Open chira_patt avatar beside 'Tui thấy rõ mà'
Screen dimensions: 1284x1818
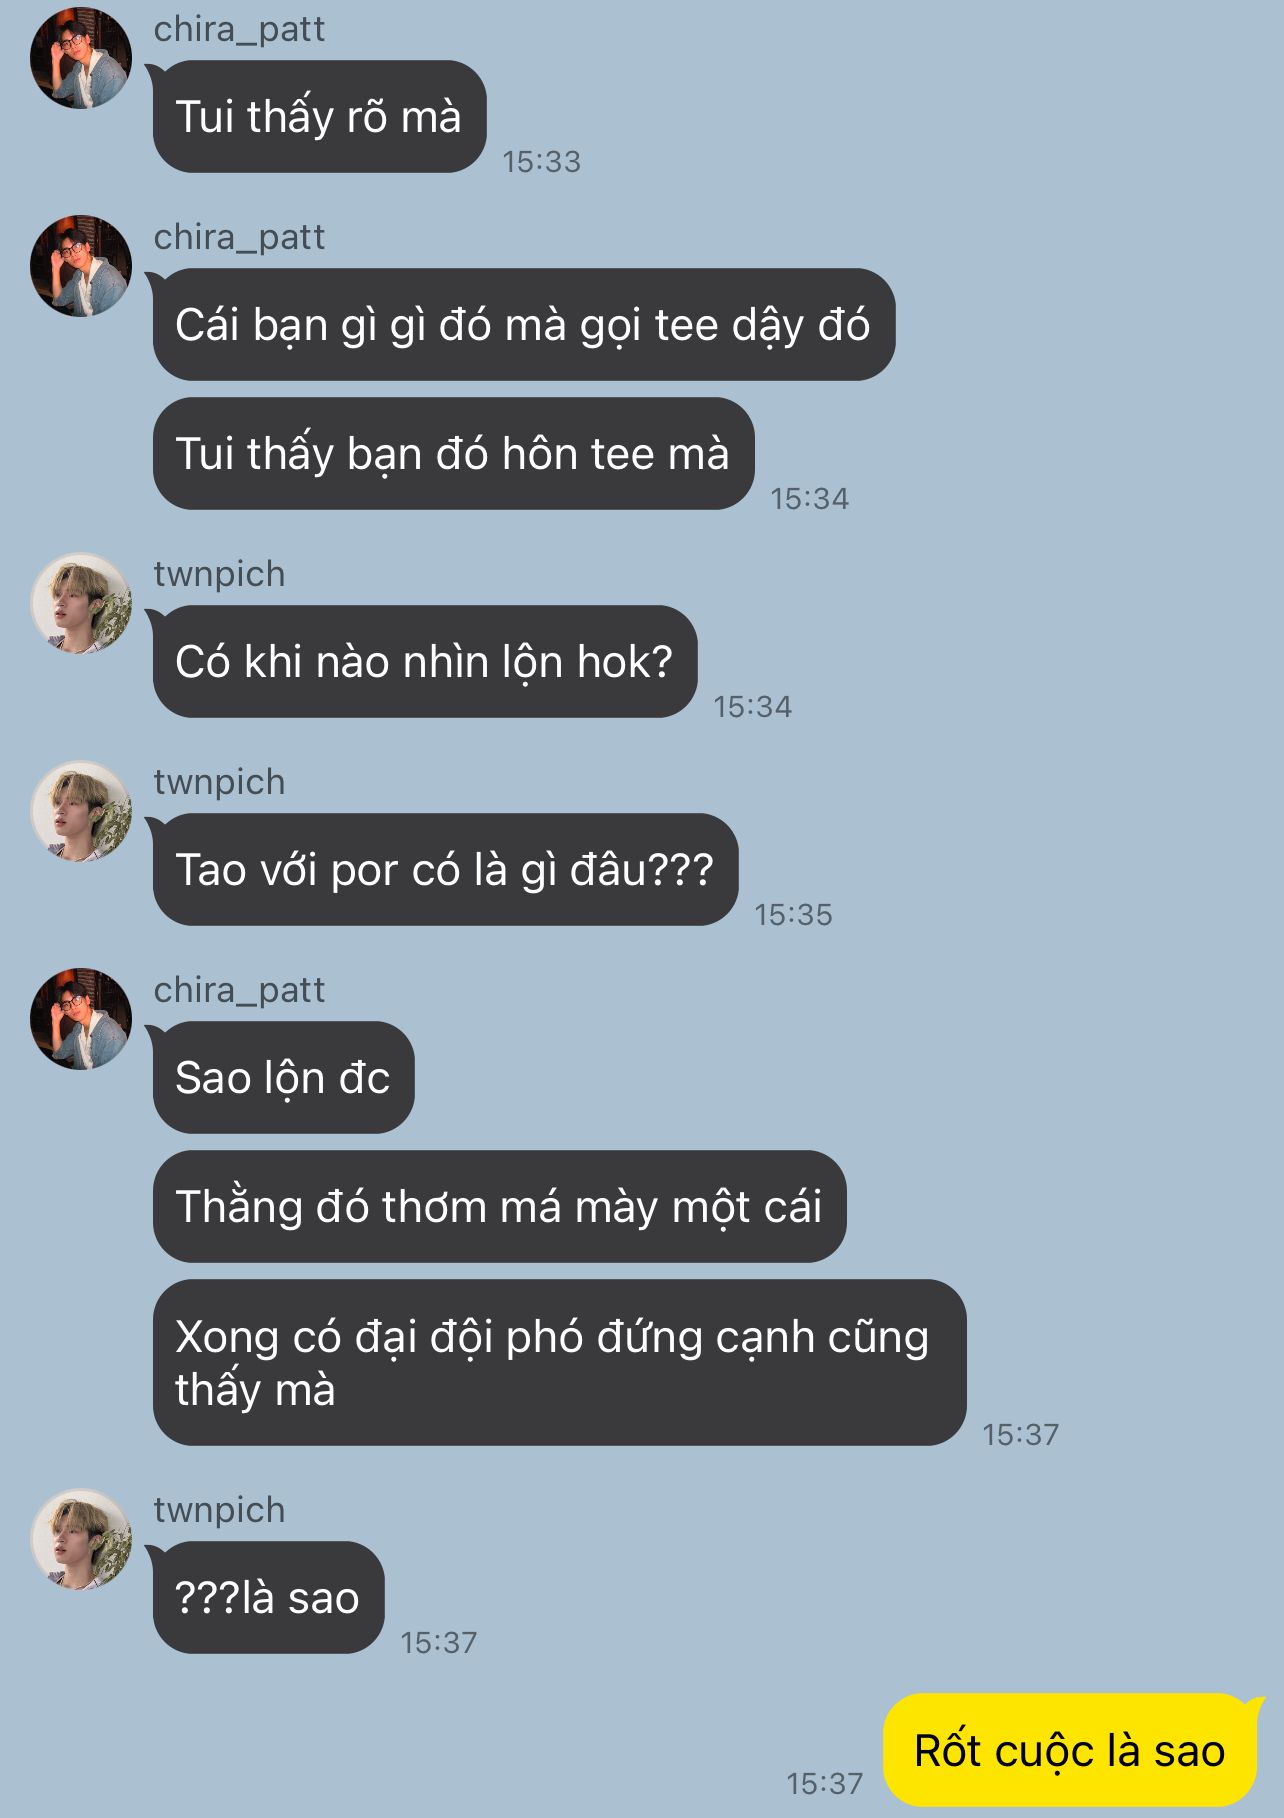pyautogui.click(x=81, y=58)
